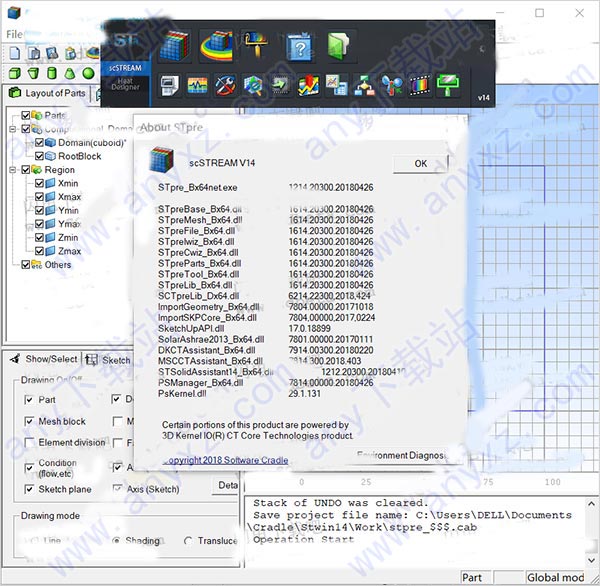Click the Environment Diagnosis button
Image resolution: width=600 pixels, height=586 pixels.
401,455
